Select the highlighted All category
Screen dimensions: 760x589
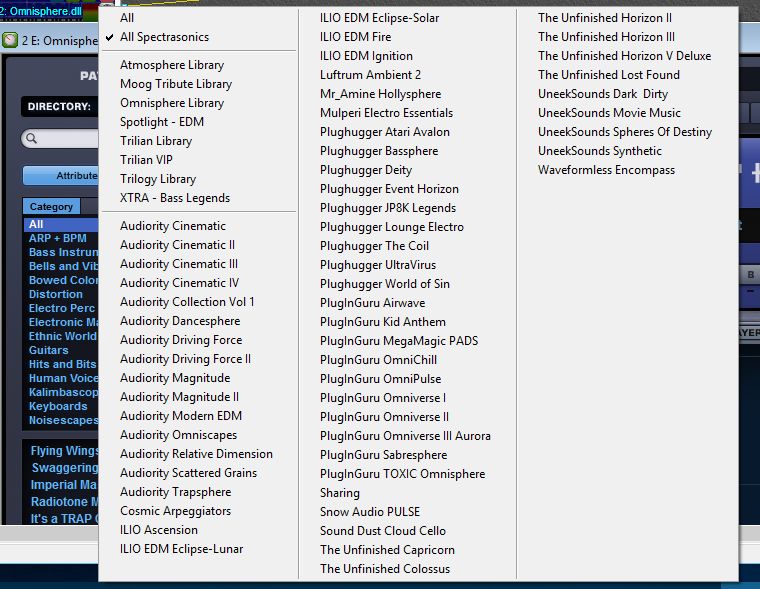point(61,224)
